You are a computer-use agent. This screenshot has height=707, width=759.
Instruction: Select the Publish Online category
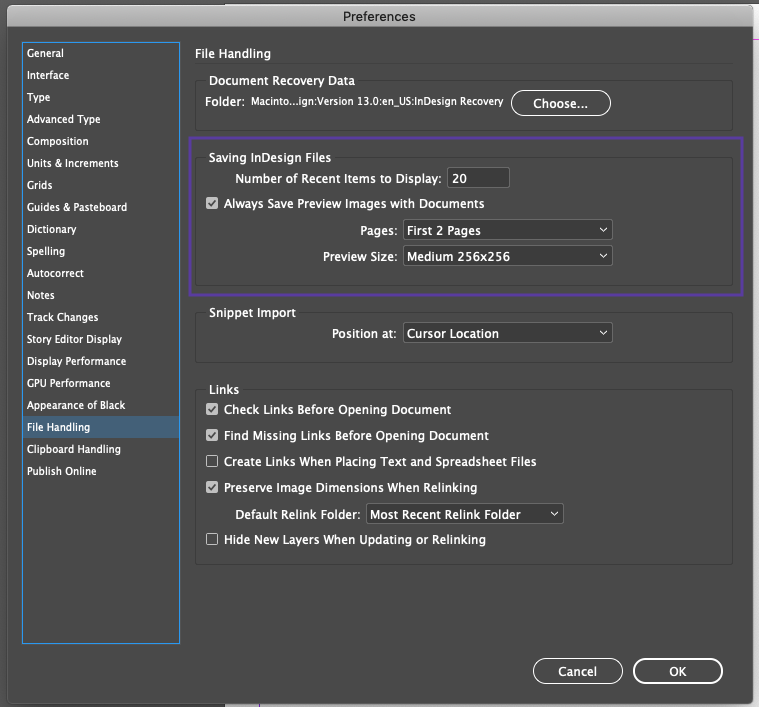click(x=62, y=472)
